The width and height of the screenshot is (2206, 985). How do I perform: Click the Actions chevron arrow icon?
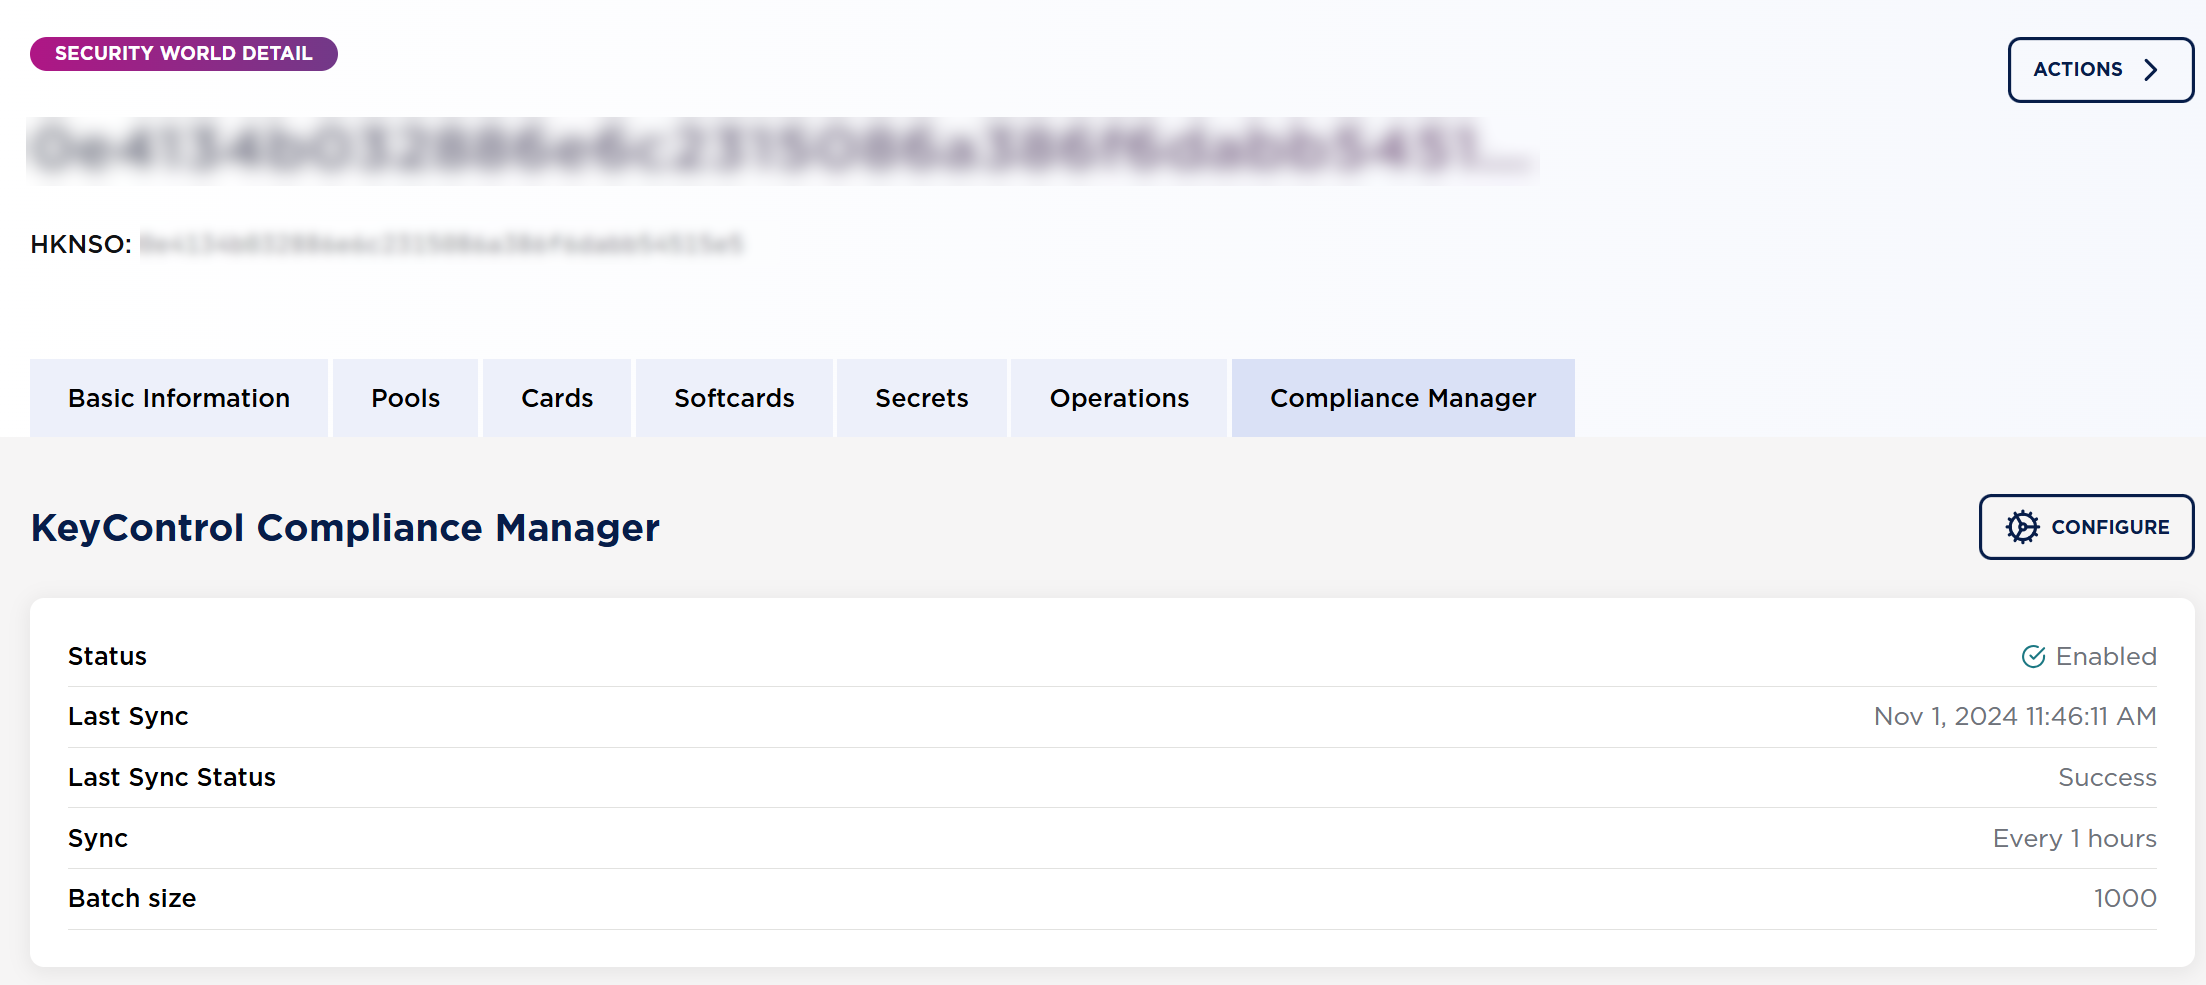pyautogui.click(x=2151, y=70)
